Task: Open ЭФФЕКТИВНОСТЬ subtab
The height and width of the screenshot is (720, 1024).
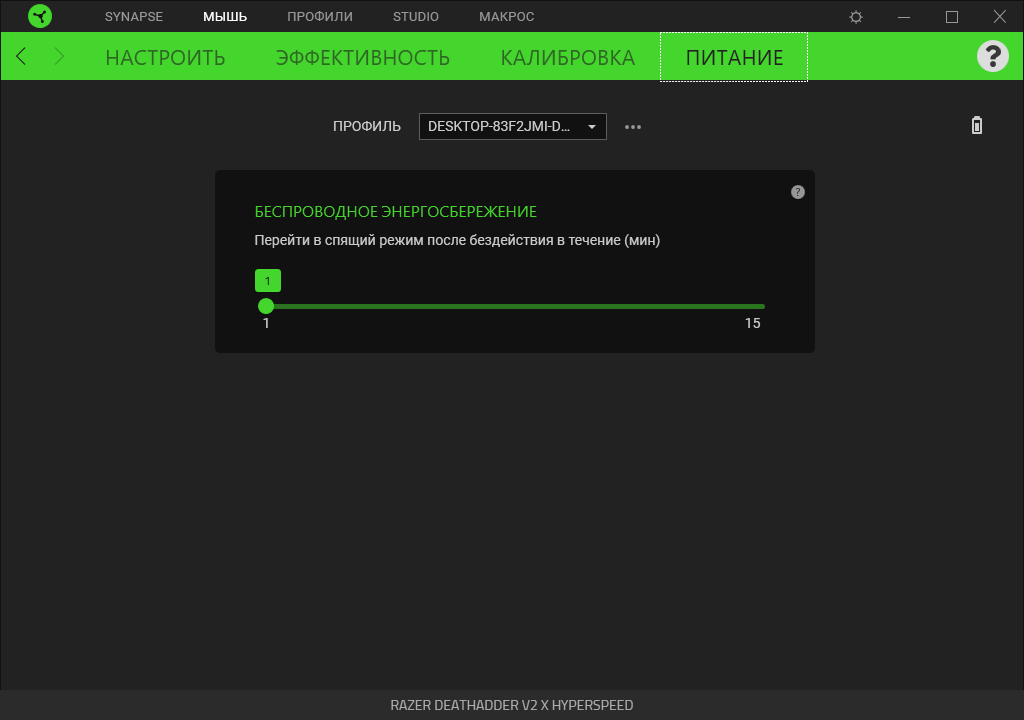Action: pyautogui.click(x=362, y=57)
